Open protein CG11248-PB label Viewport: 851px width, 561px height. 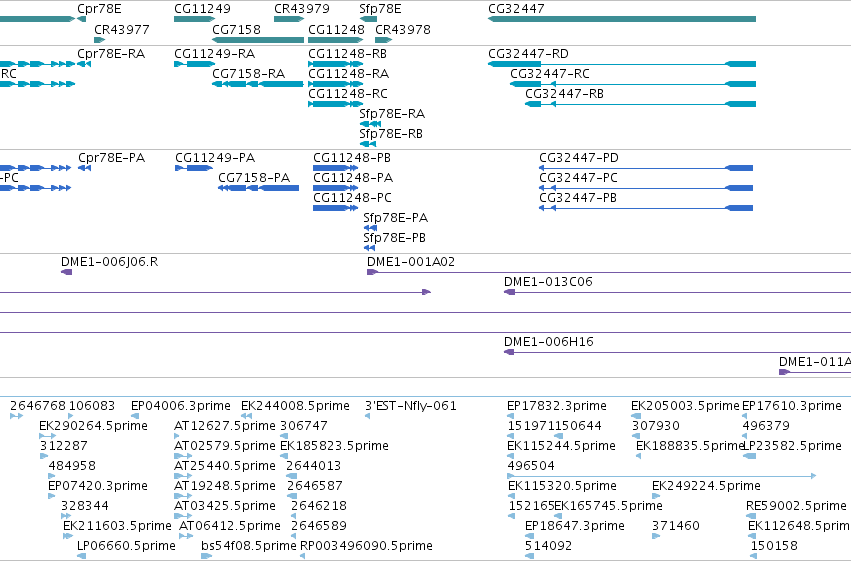tap(352, 157)
